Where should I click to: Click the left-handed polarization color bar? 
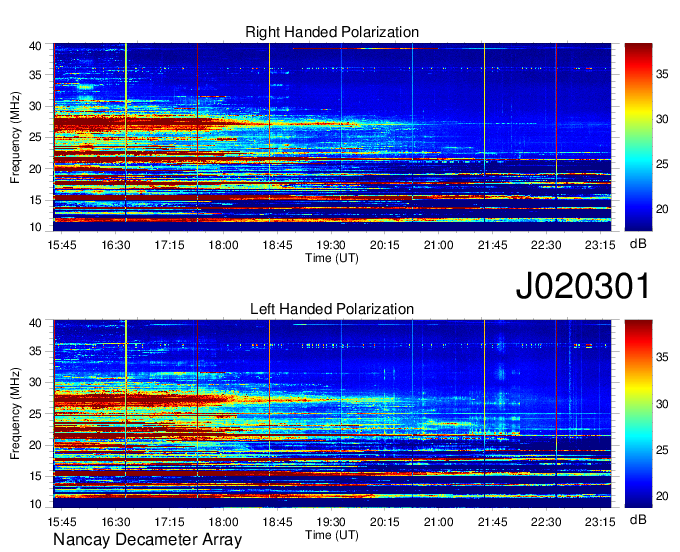point(638,414)
